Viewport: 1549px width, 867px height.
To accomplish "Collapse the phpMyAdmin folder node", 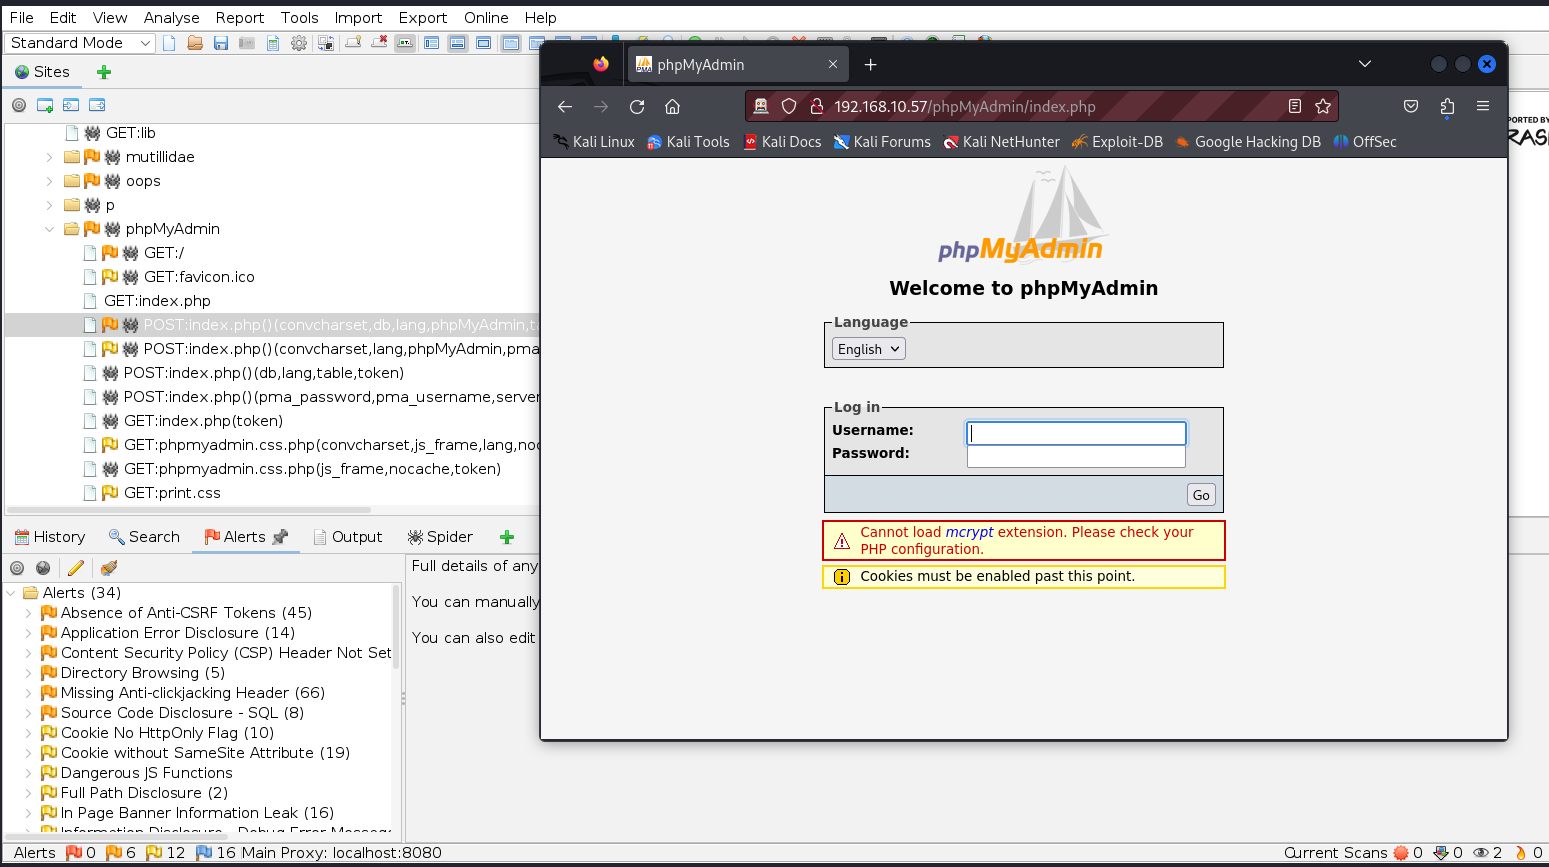I will click(x=50, y=229).
